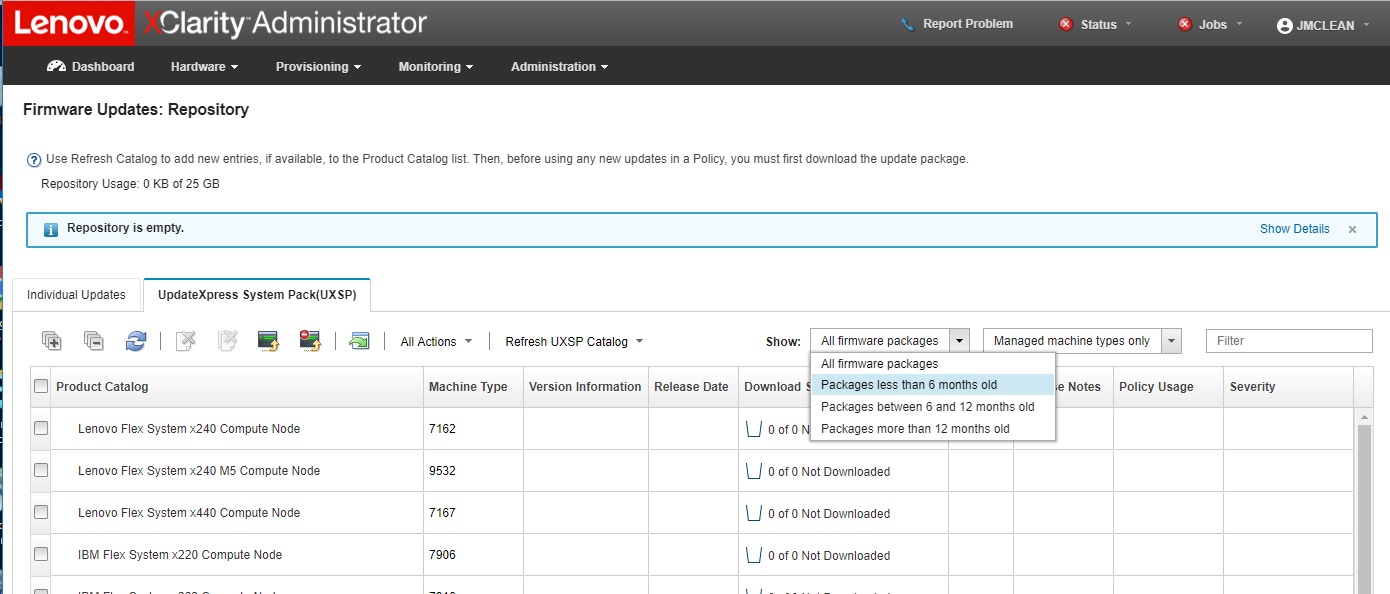This screenshot has height=594, width=1390.
Task: Expand the Hardware menu
Action: [204, 67]
